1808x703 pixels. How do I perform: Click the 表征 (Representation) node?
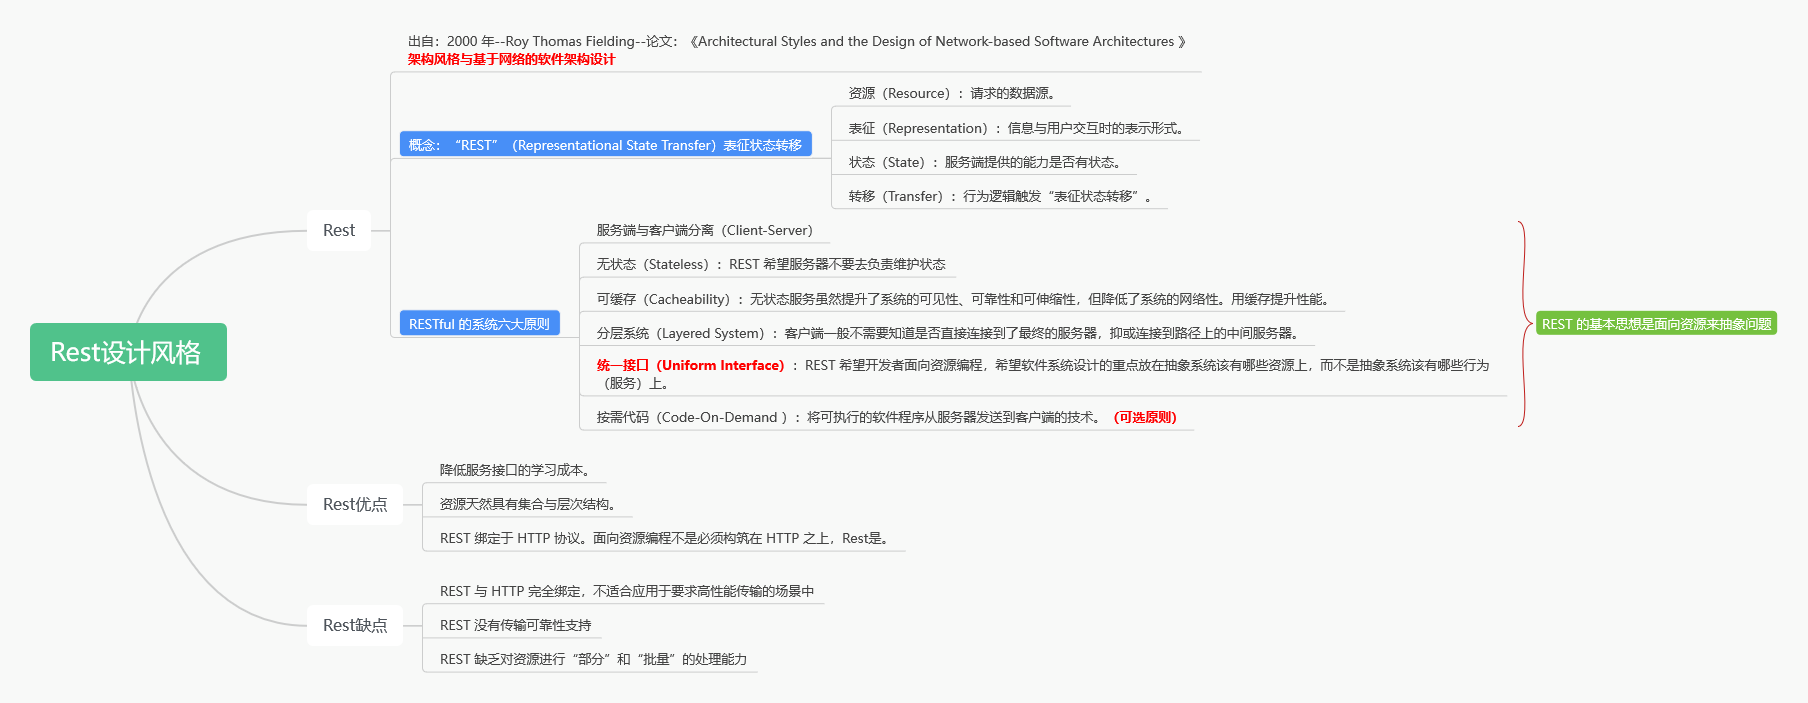point(1016,128)
